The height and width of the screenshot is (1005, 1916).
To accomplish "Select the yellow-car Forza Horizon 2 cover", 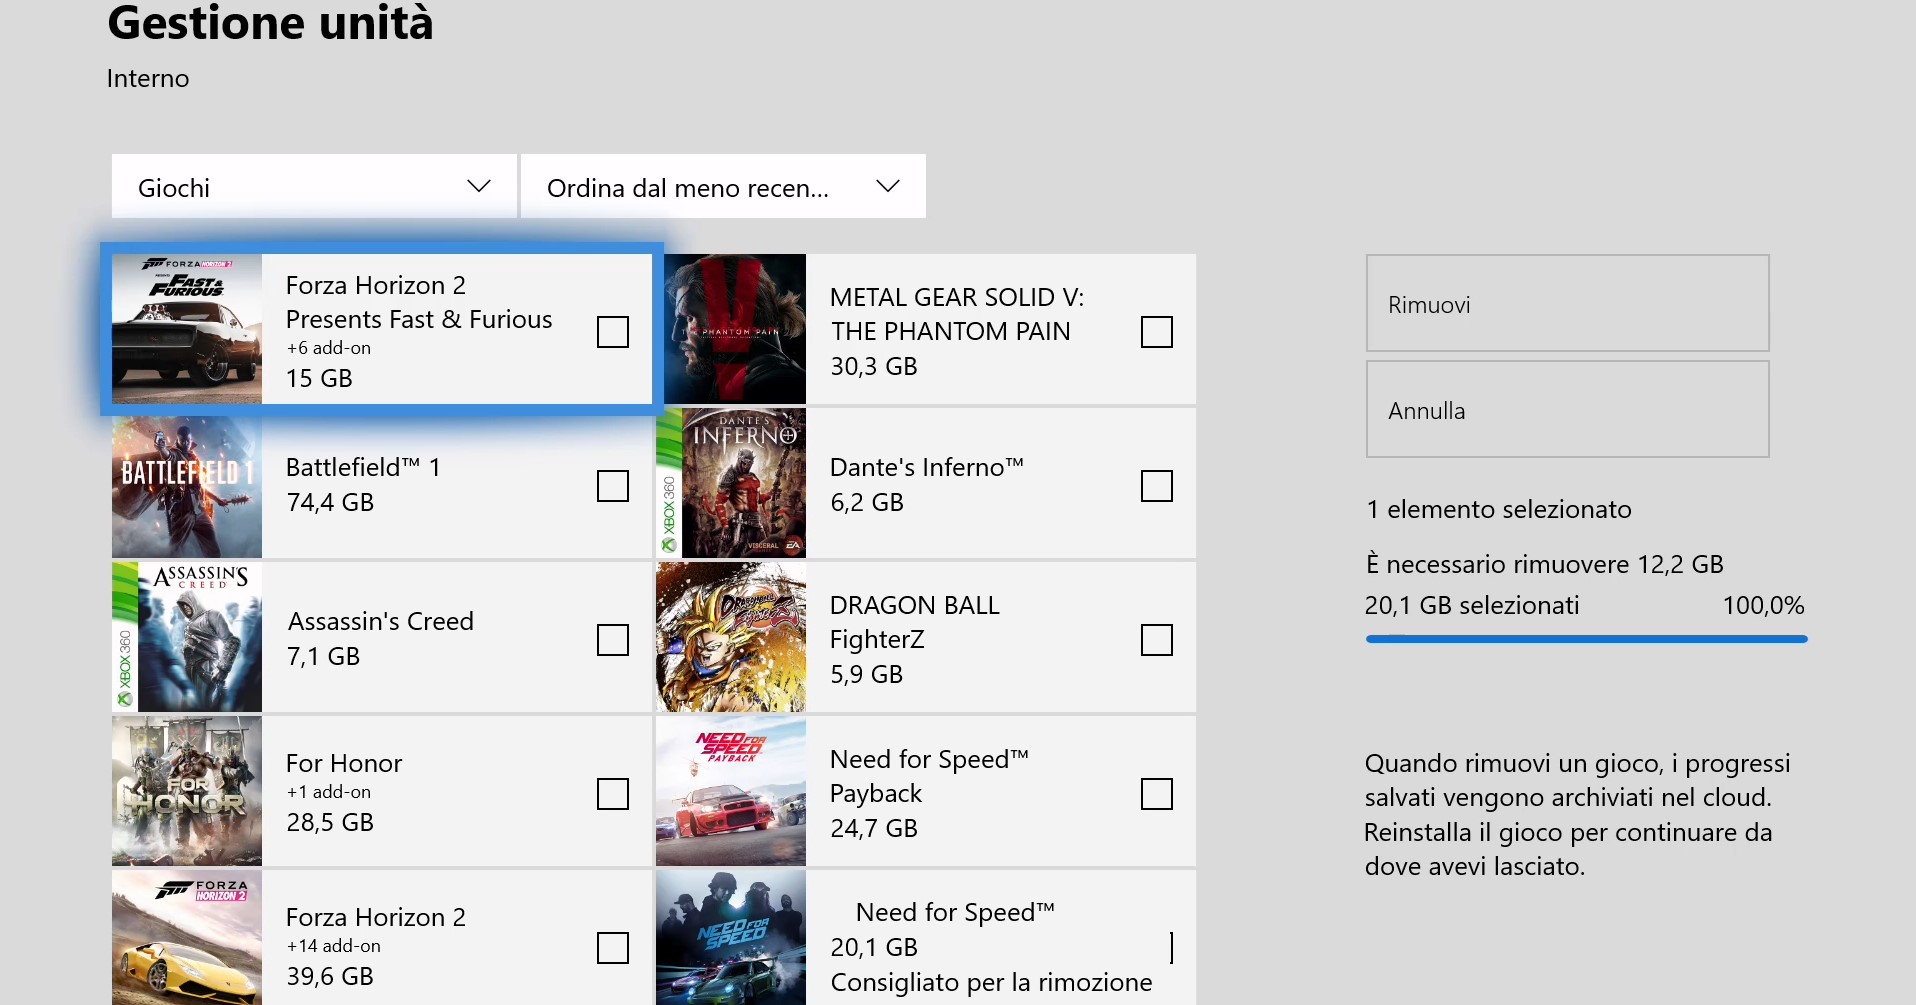I will point(187,938).
